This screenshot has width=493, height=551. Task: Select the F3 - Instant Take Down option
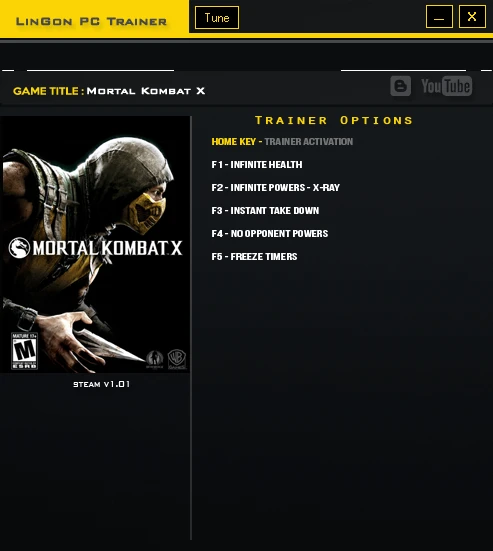(x=265, y=210)
